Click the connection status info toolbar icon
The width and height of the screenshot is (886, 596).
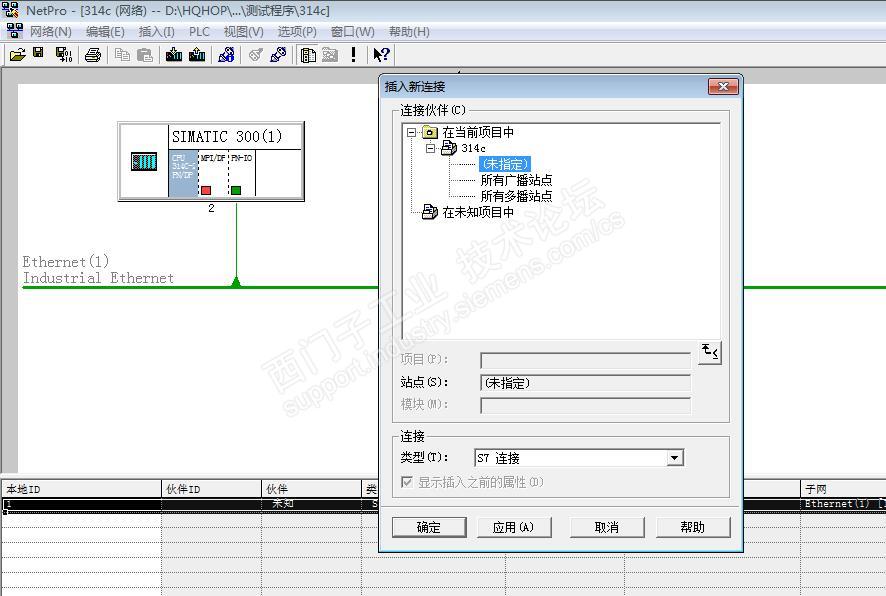[227, 55]
